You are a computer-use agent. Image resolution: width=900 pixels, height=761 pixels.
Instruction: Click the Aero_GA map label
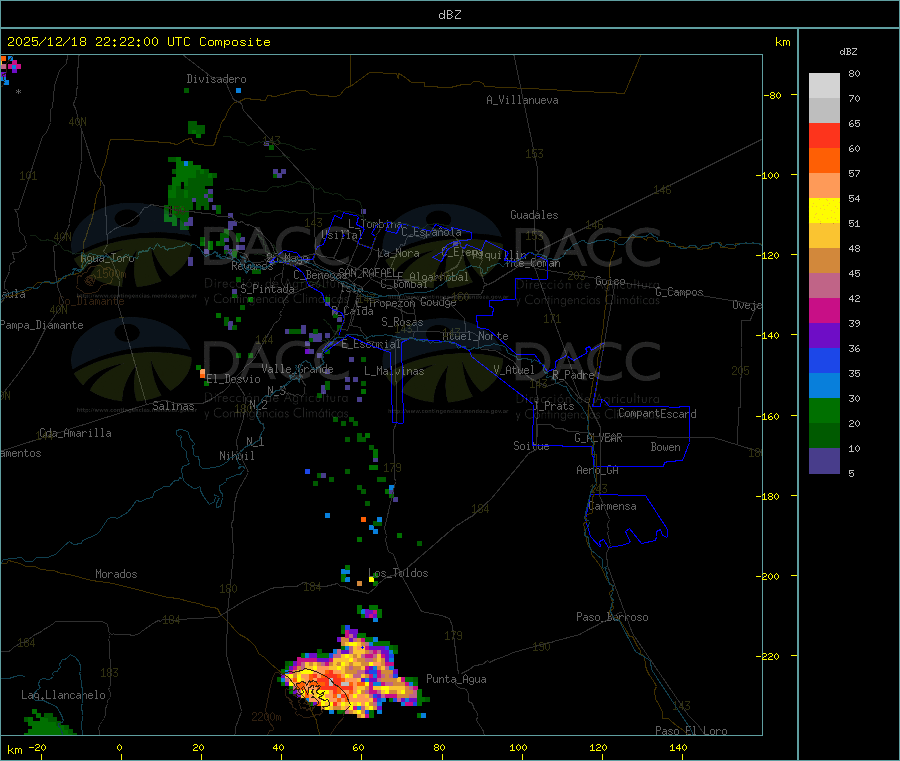pyautogui.click(x=598, y=470)
